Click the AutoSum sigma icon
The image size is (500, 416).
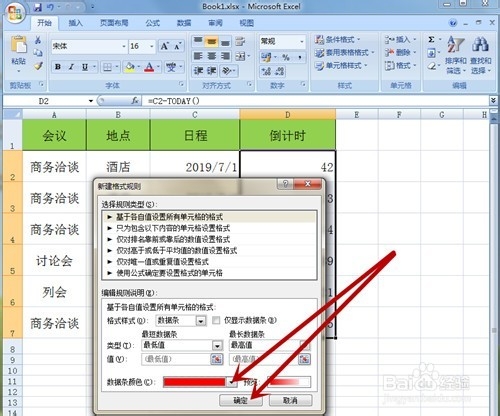(x=431, y=40)
